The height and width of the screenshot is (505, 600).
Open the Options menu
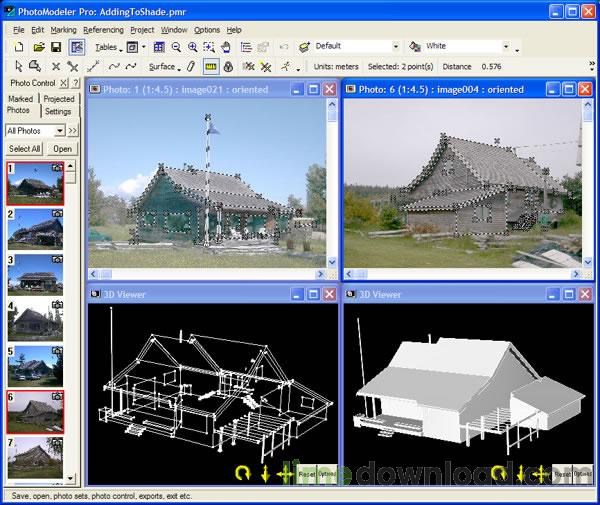(207, 30)
